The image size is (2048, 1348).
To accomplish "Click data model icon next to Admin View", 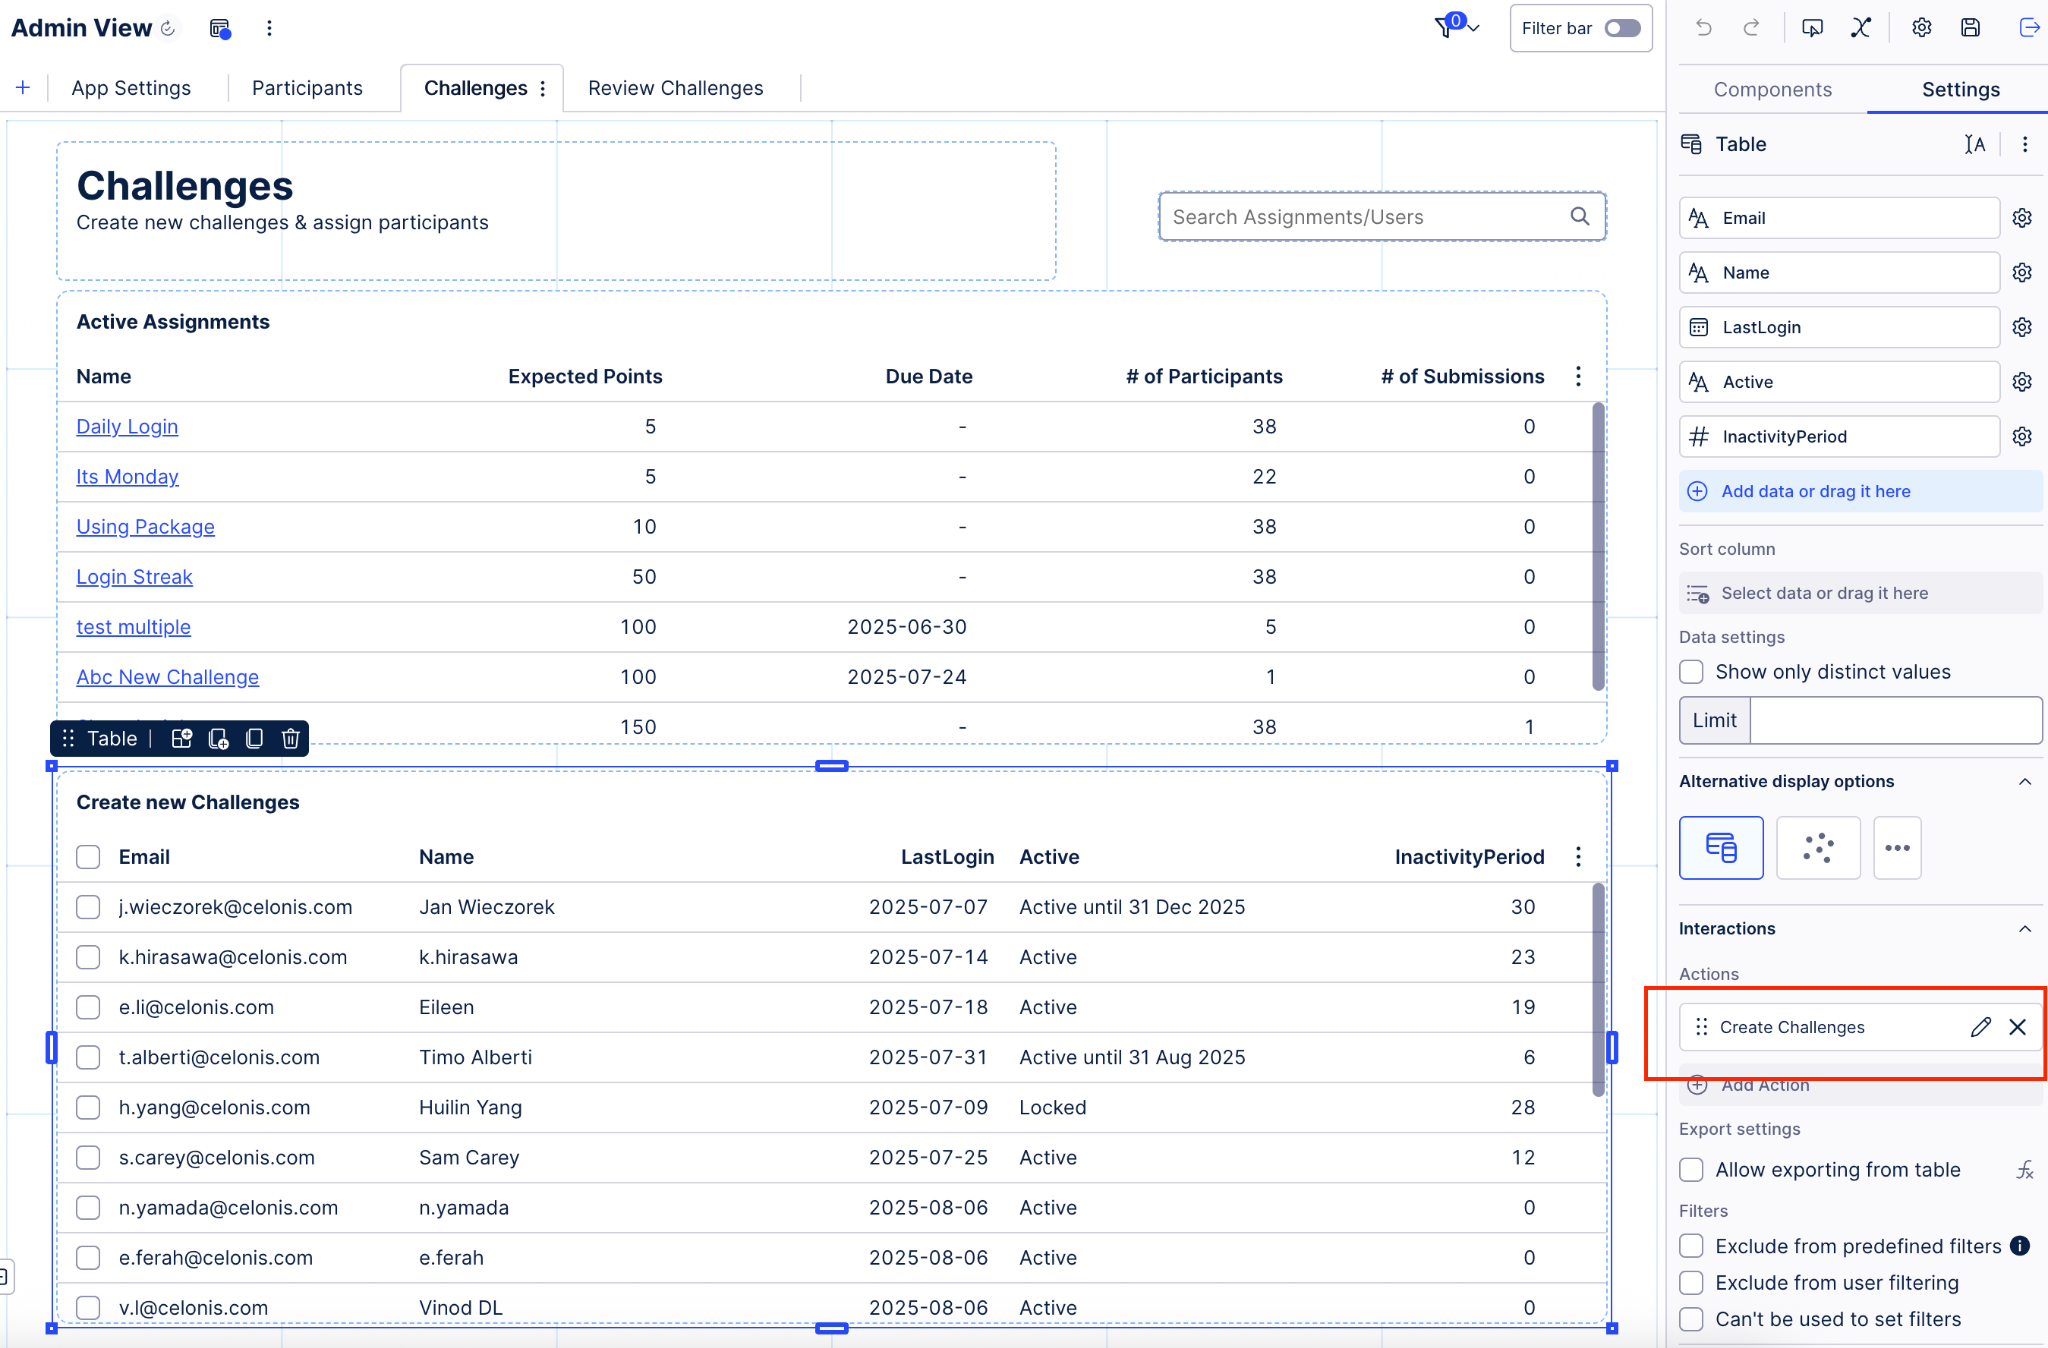I will (220, 28).
